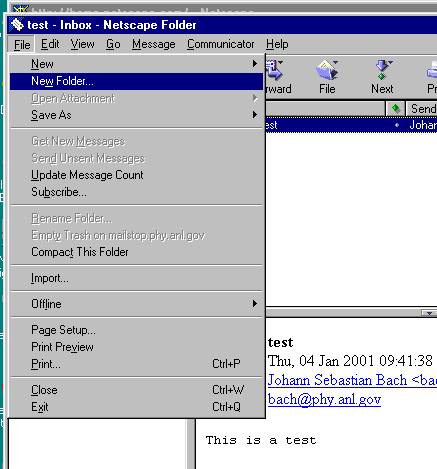This screenshot has height=469, width=437.
Task: Toggle the unread diamond on test message
Action: pos(397,125)
